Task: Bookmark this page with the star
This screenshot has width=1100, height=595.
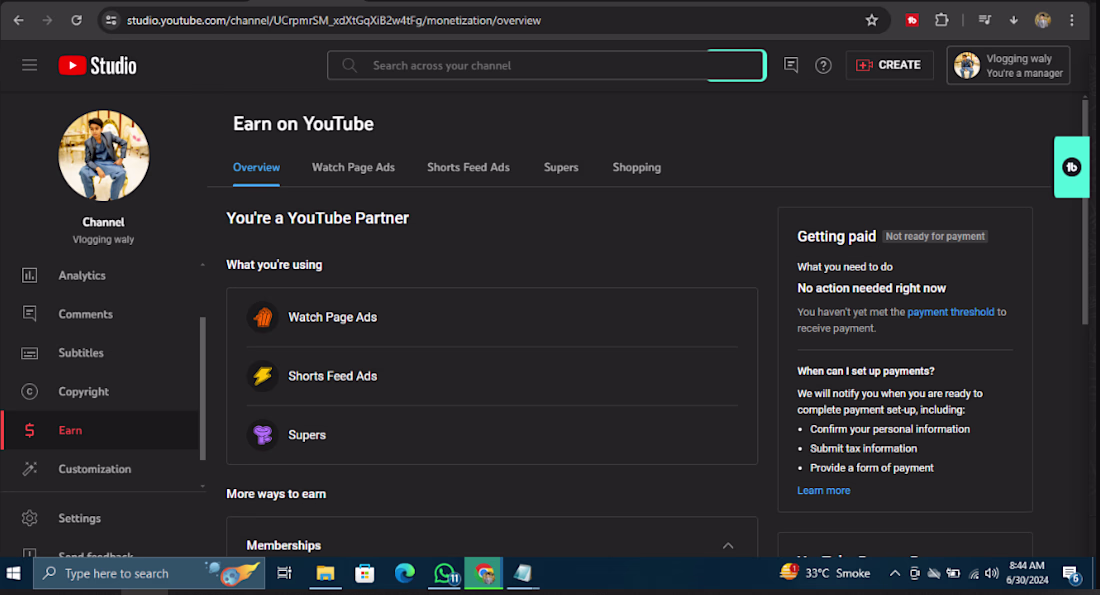Action: point(871,20)
